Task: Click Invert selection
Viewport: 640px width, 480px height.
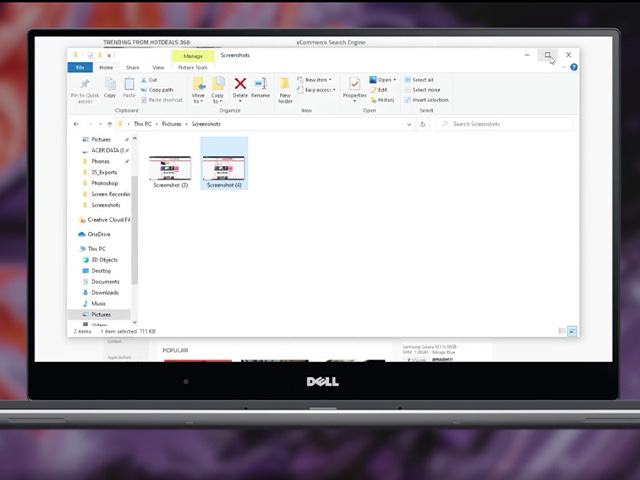Action: tap(426, 100)
